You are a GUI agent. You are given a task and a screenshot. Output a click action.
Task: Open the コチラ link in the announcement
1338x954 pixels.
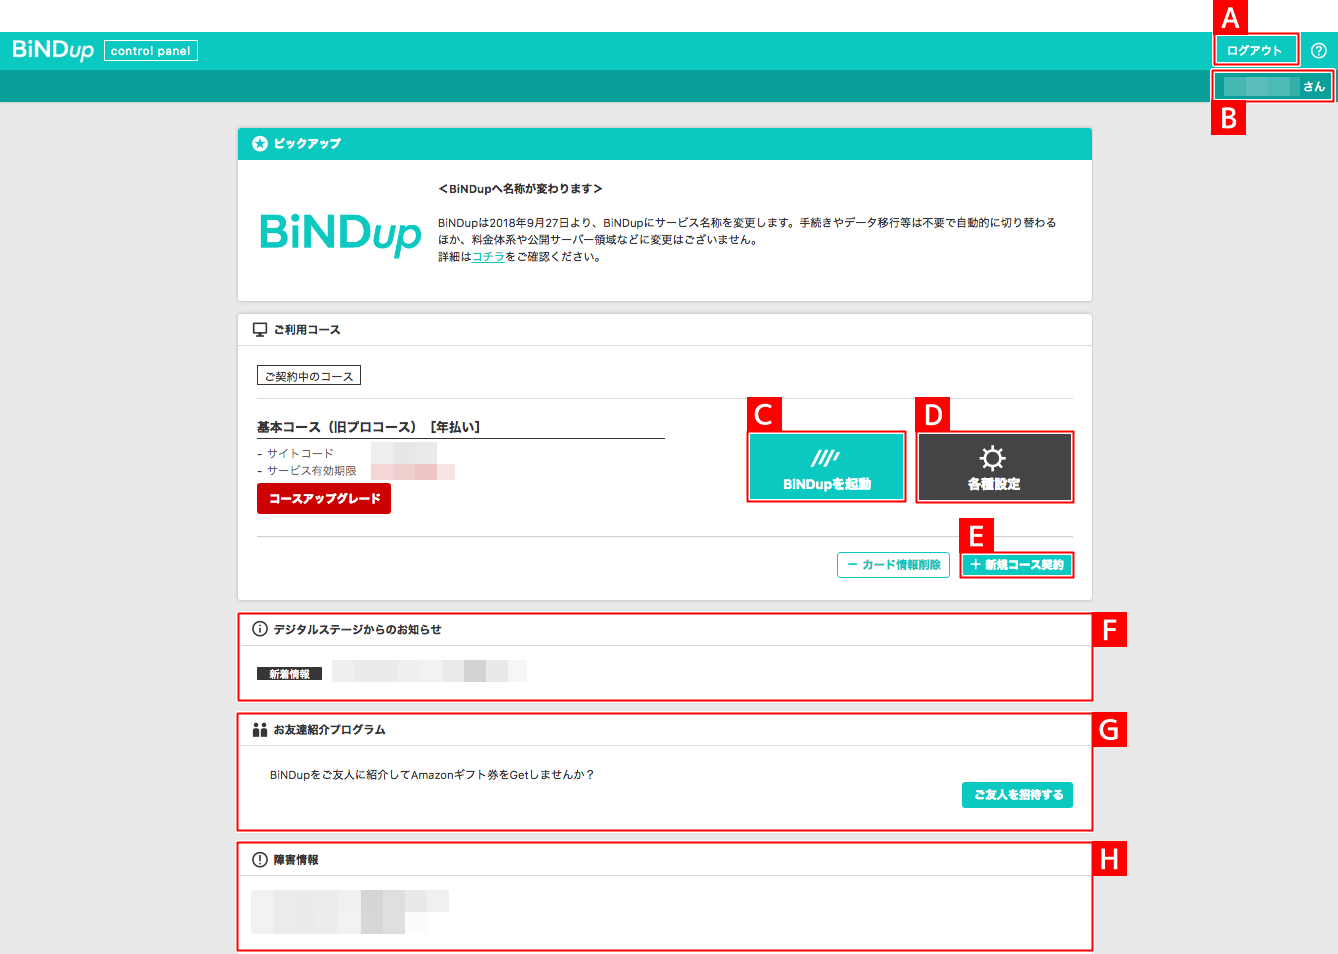click(487, 256)
